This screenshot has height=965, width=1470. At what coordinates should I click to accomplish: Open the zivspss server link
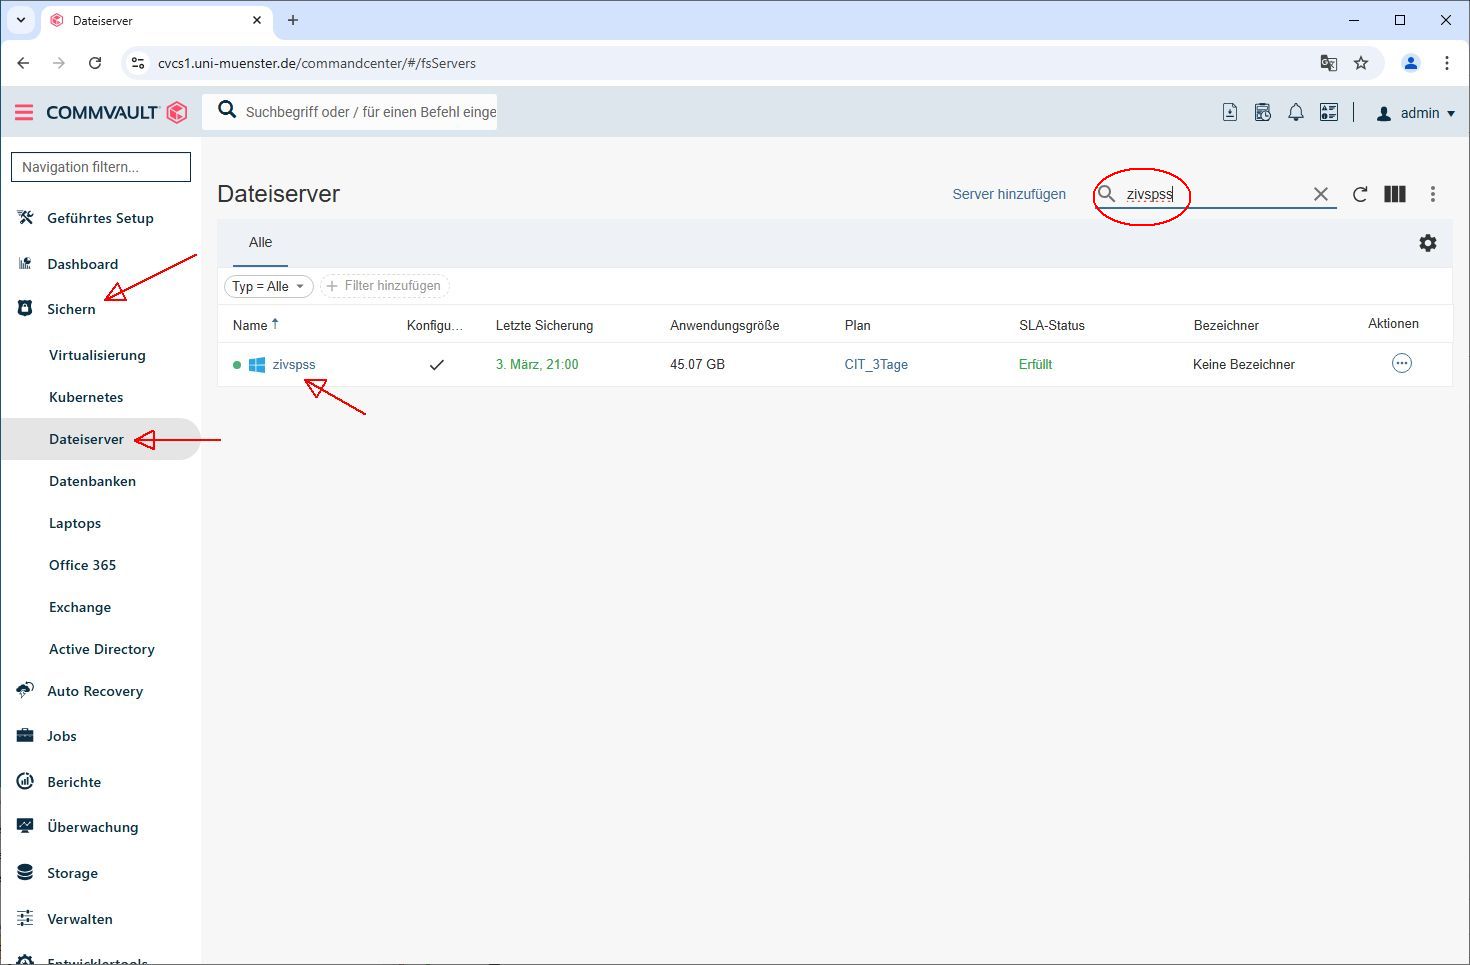pyautogui.click(x=293, y=365)
